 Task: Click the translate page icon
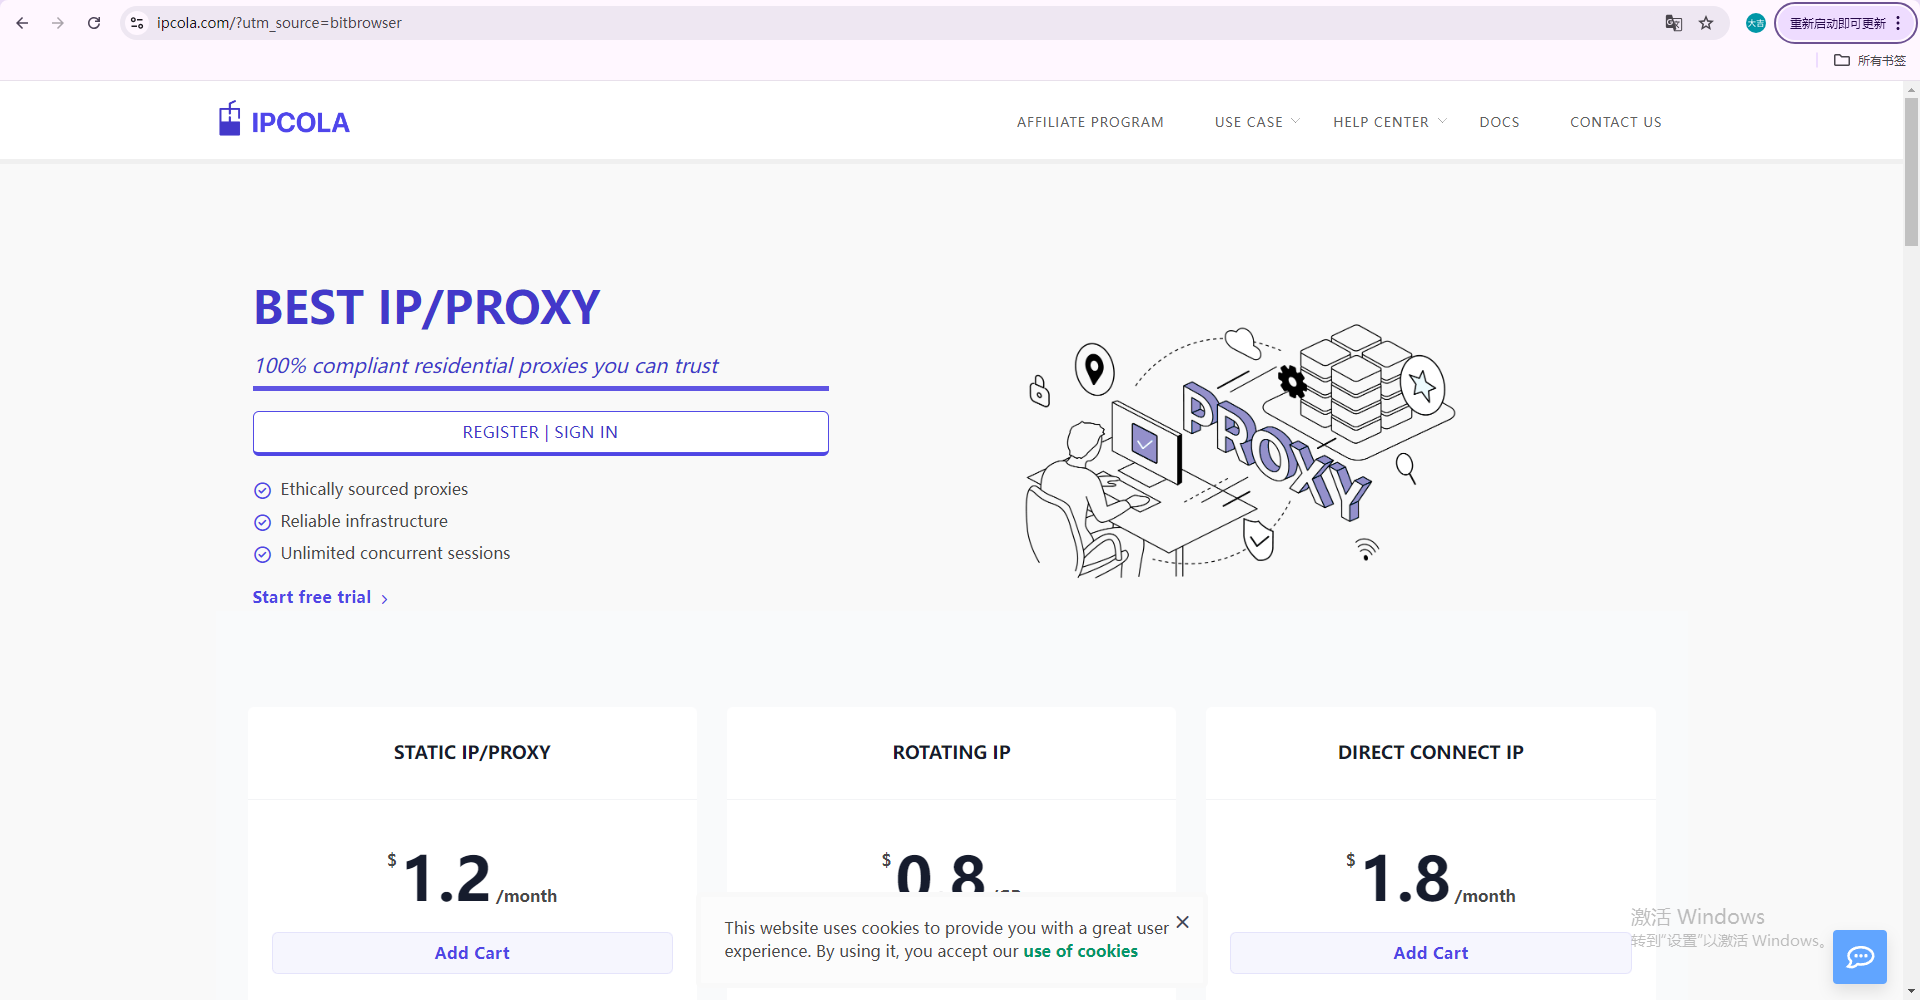pos(1673,23)
